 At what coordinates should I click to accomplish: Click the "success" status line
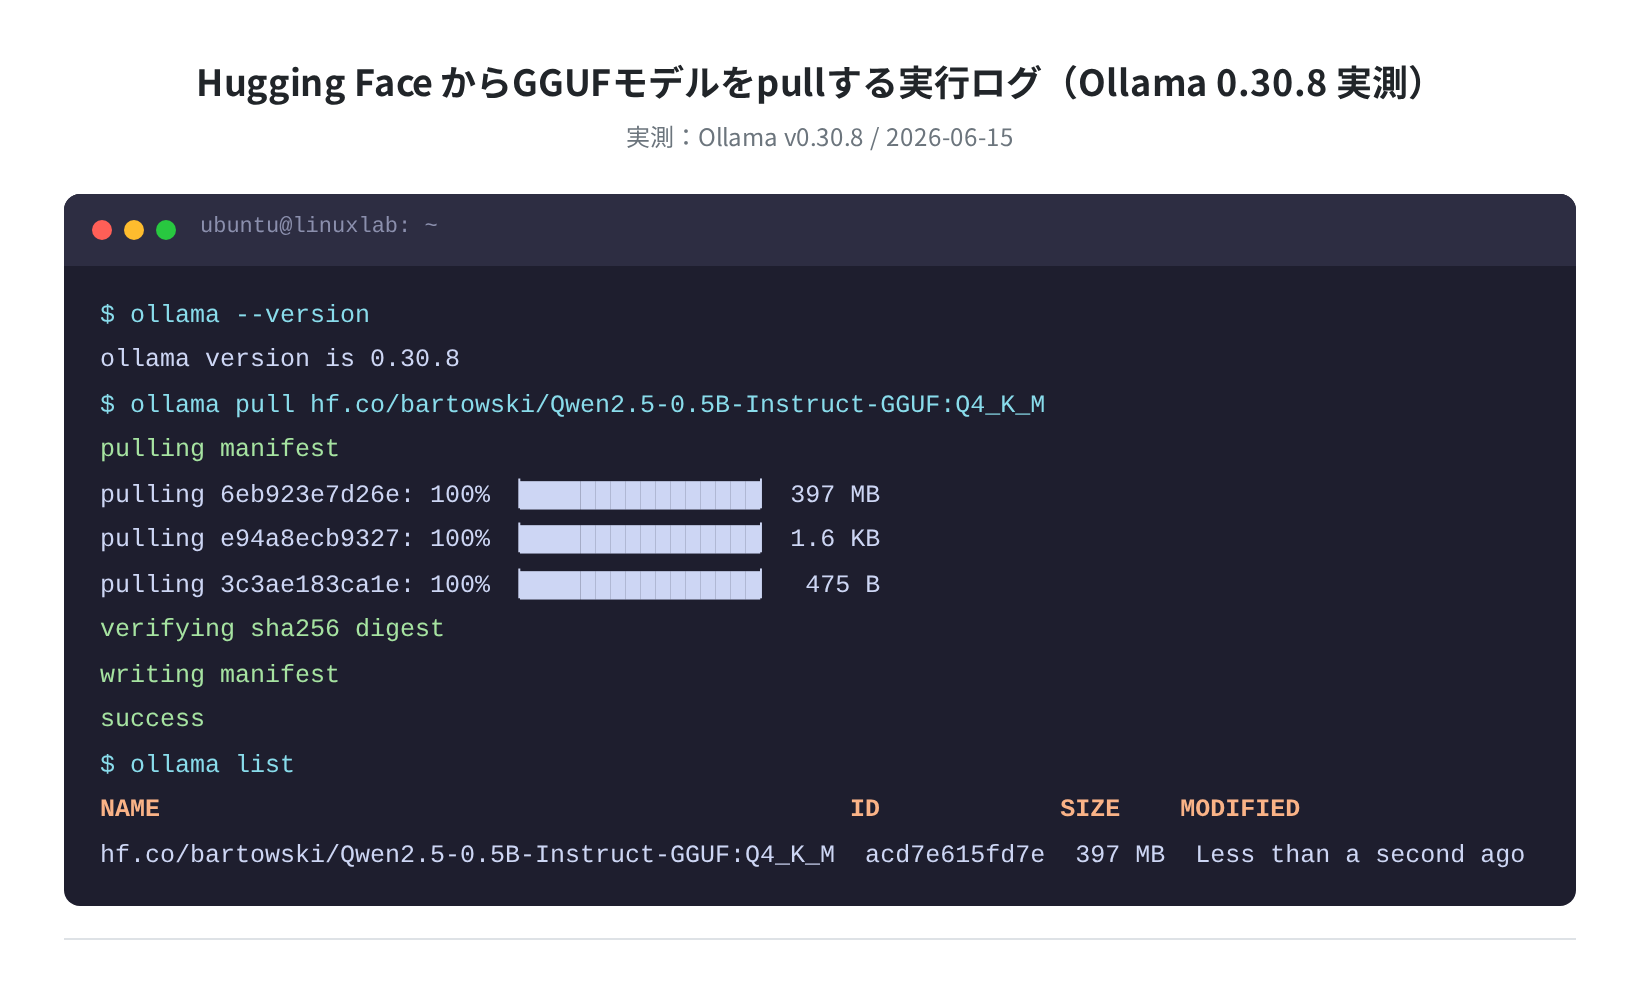point(152,719)
